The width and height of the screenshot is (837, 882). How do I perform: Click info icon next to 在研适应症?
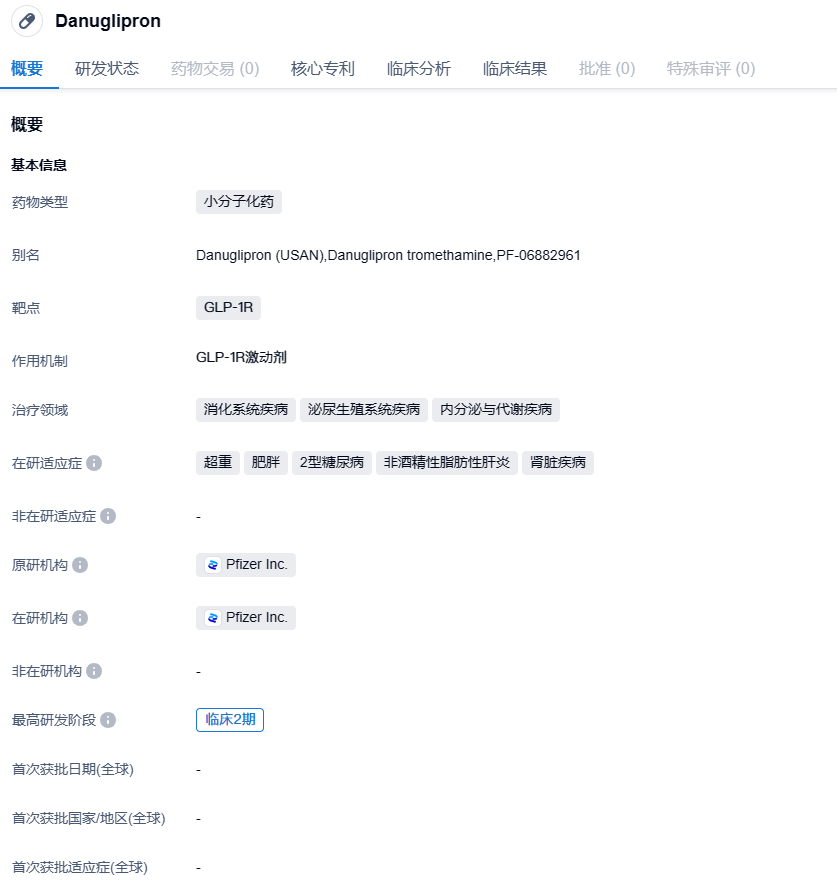point(94,463)
